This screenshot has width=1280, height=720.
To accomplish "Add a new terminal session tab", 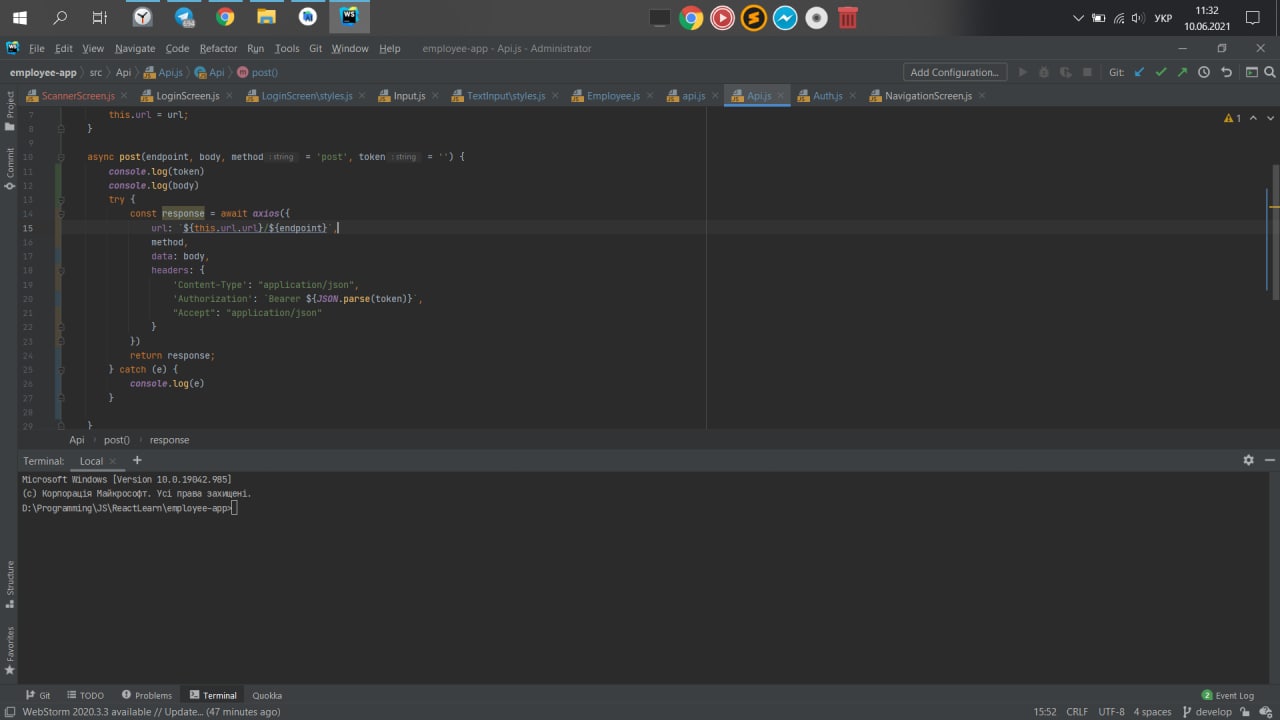I will (x=137, y=460).
